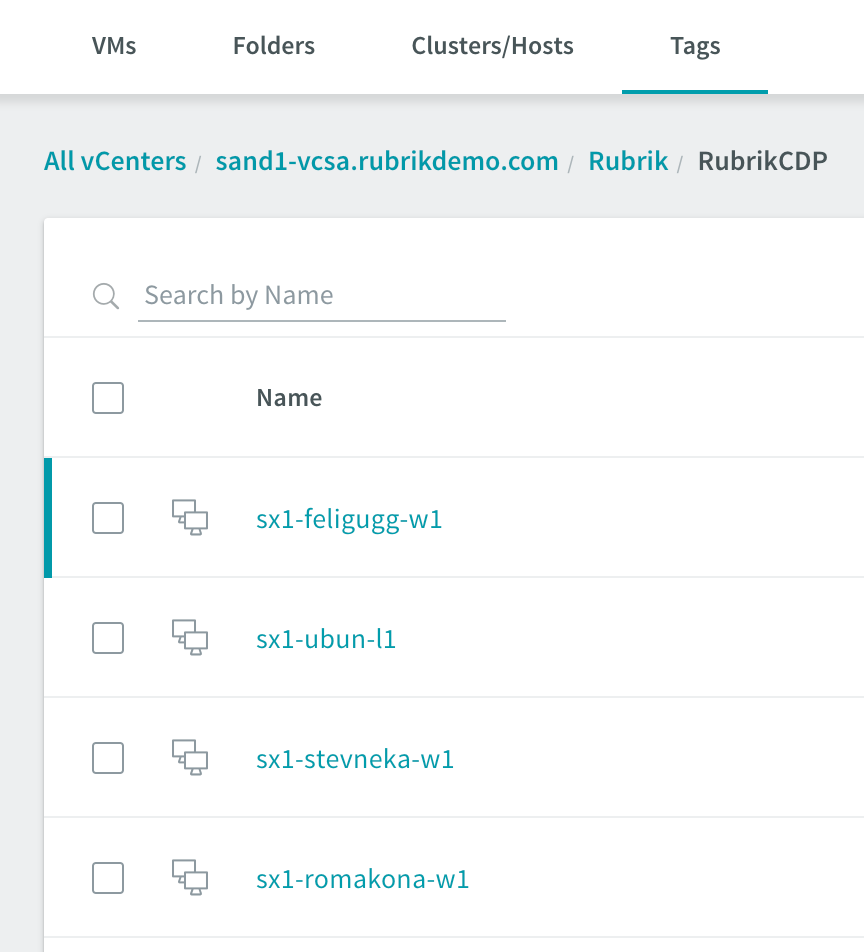The width and height of the screenshot is (864, 952).
Task: Click the VM icon beside sx1-stevneka-w1
Action: coord(190,757)
